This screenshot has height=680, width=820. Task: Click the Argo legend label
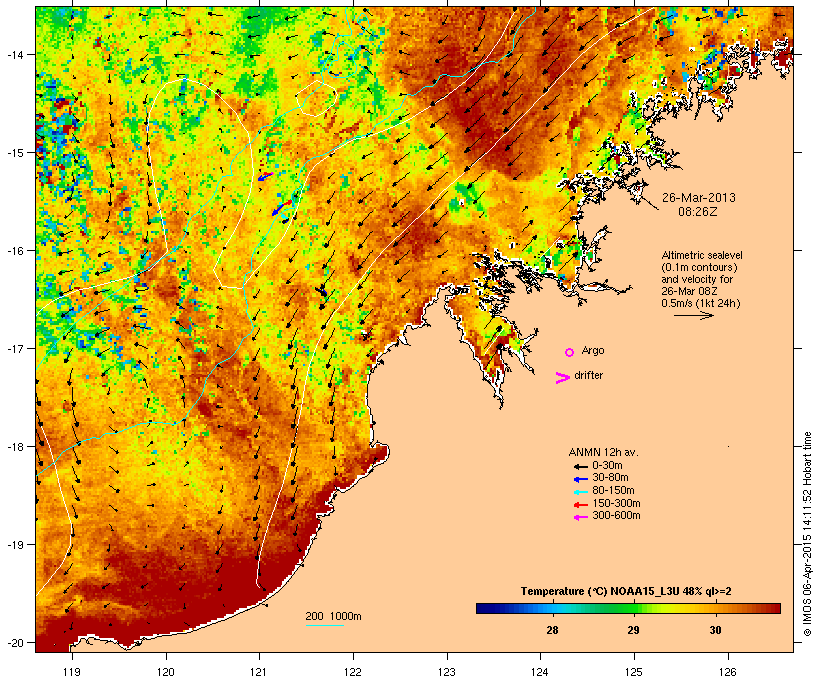click(593, 350)
